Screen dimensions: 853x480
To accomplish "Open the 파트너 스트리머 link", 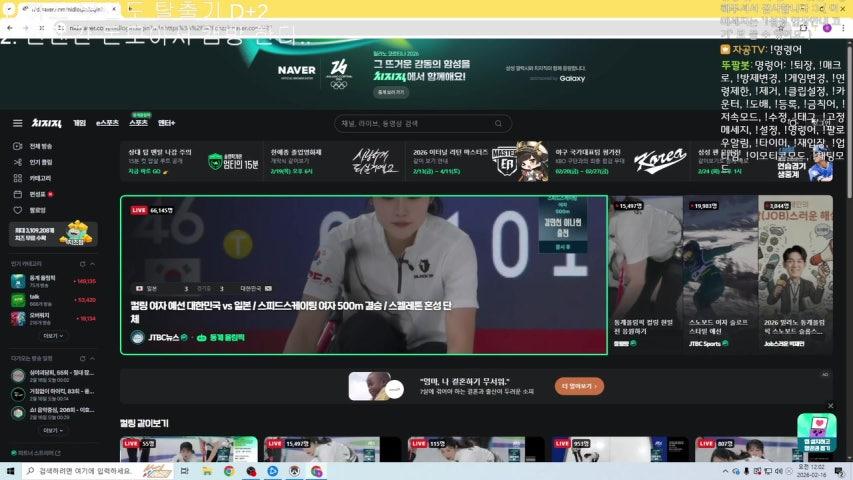I will click(x=36, y=453).
